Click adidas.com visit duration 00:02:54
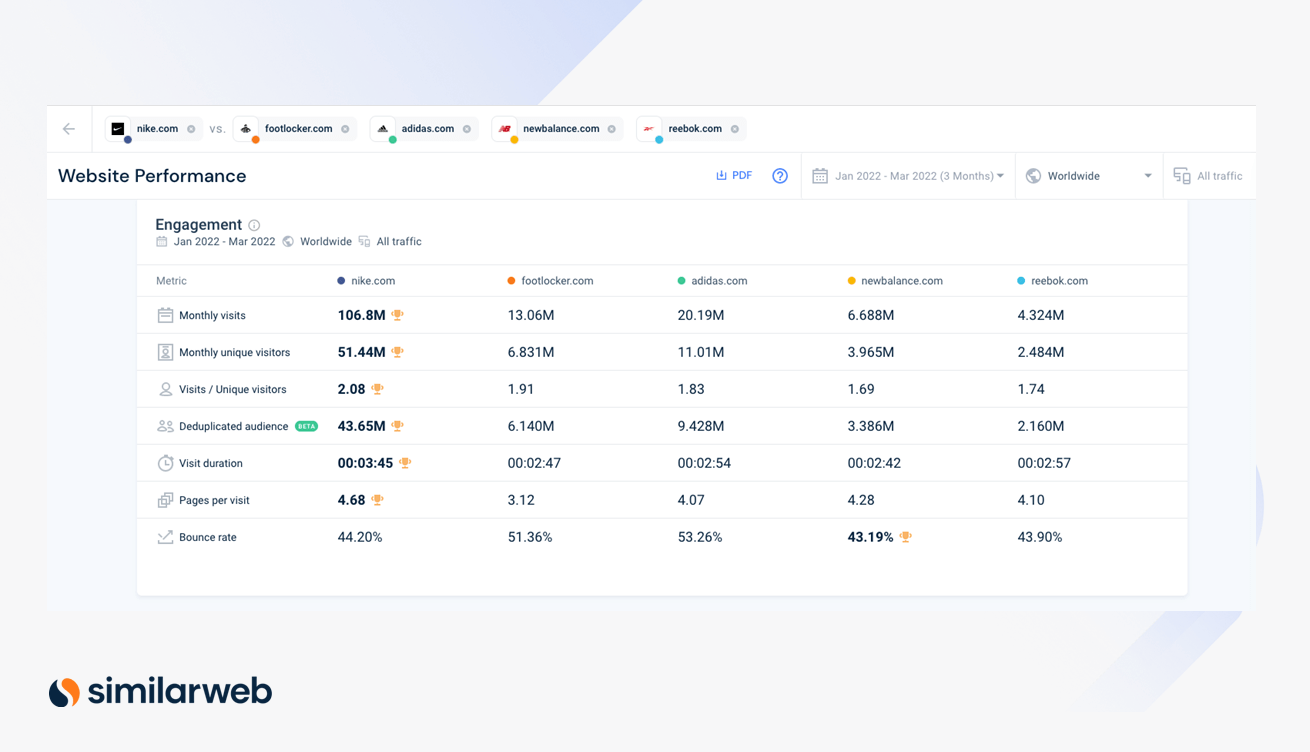Screen dimensions: 1310x752 (704, 463)
